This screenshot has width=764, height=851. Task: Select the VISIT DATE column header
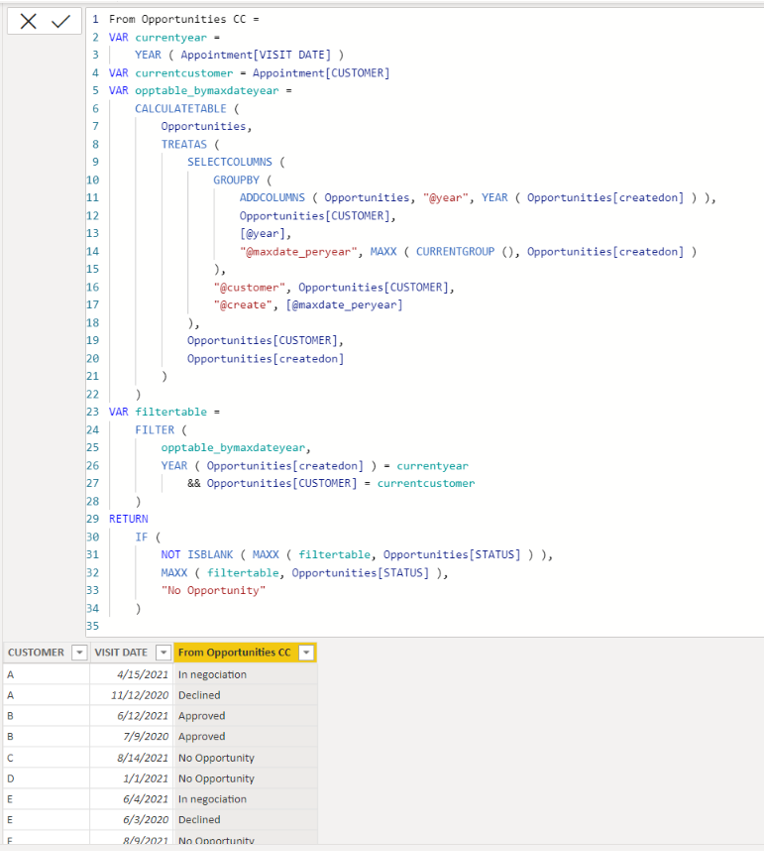tap(120, 652)
